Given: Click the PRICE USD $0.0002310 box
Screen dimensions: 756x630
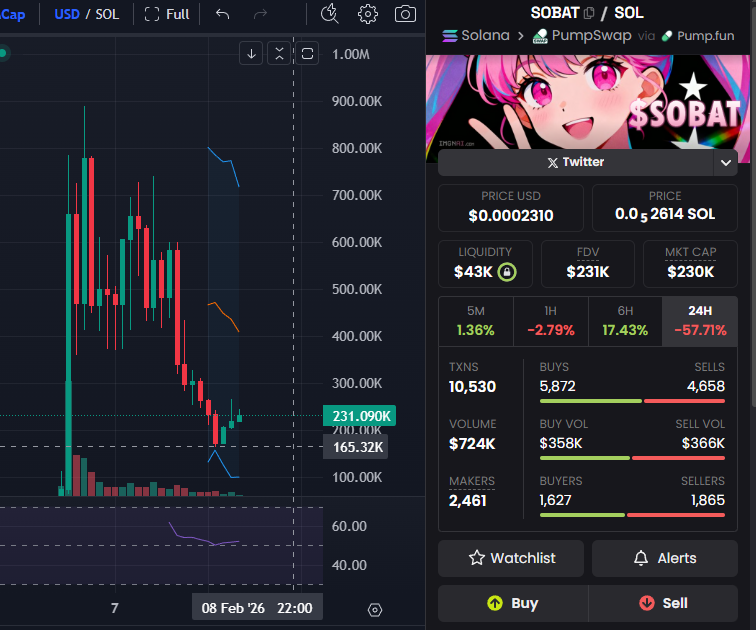Looking at the screenshot, I should click(x=511, y=208).
